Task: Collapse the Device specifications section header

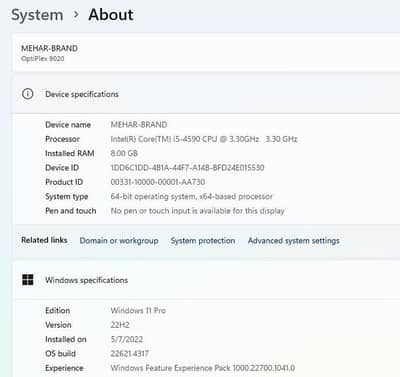Action: pyautogui.click(x=206, y=94)
